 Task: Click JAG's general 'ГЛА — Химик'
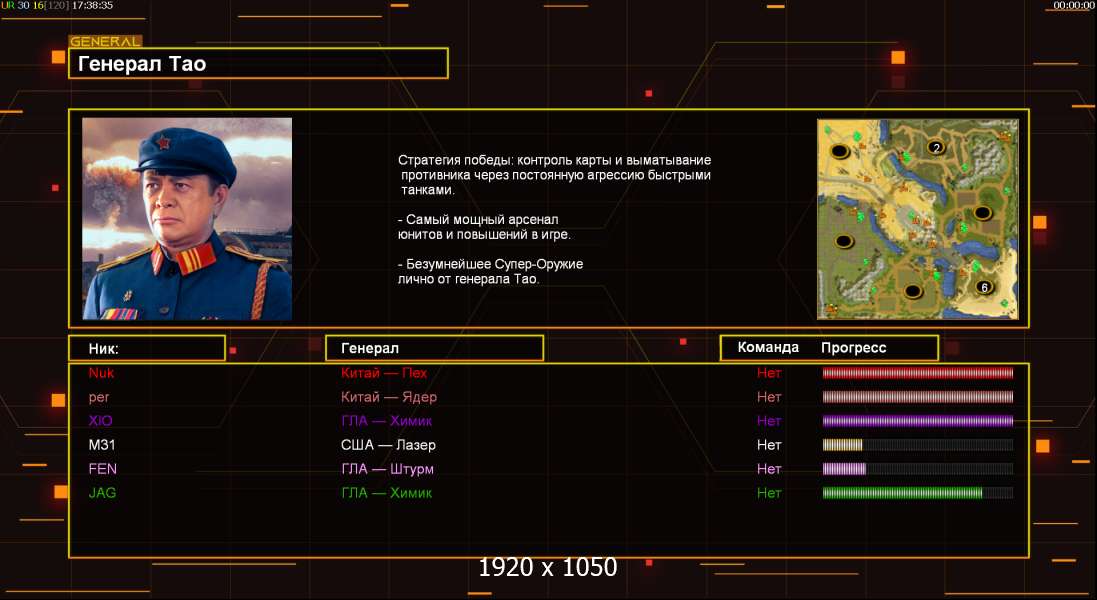coord(386,492)
